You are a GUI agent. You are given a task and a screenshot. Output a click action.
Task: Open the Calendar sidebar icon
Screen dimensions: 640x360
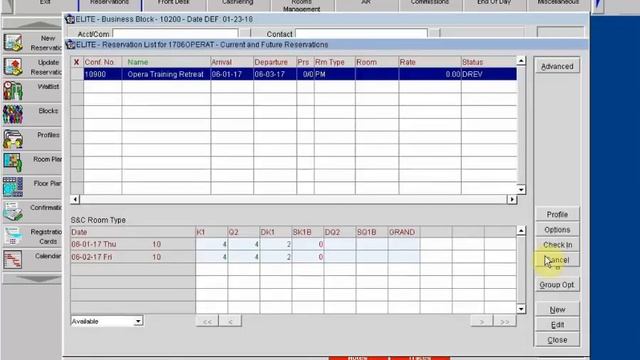pyautogui.click(x=13, y=260)
